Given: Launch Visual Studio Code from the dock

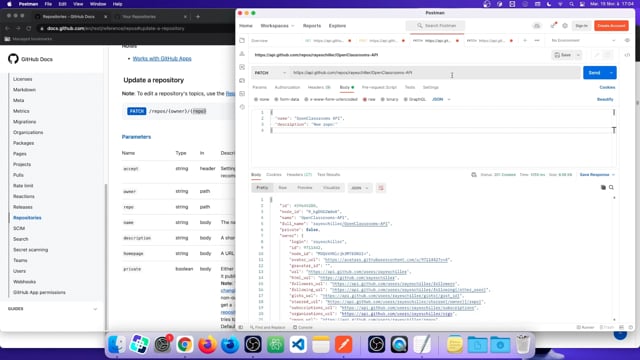Looking at the screenshot, I should pos(298,344).
